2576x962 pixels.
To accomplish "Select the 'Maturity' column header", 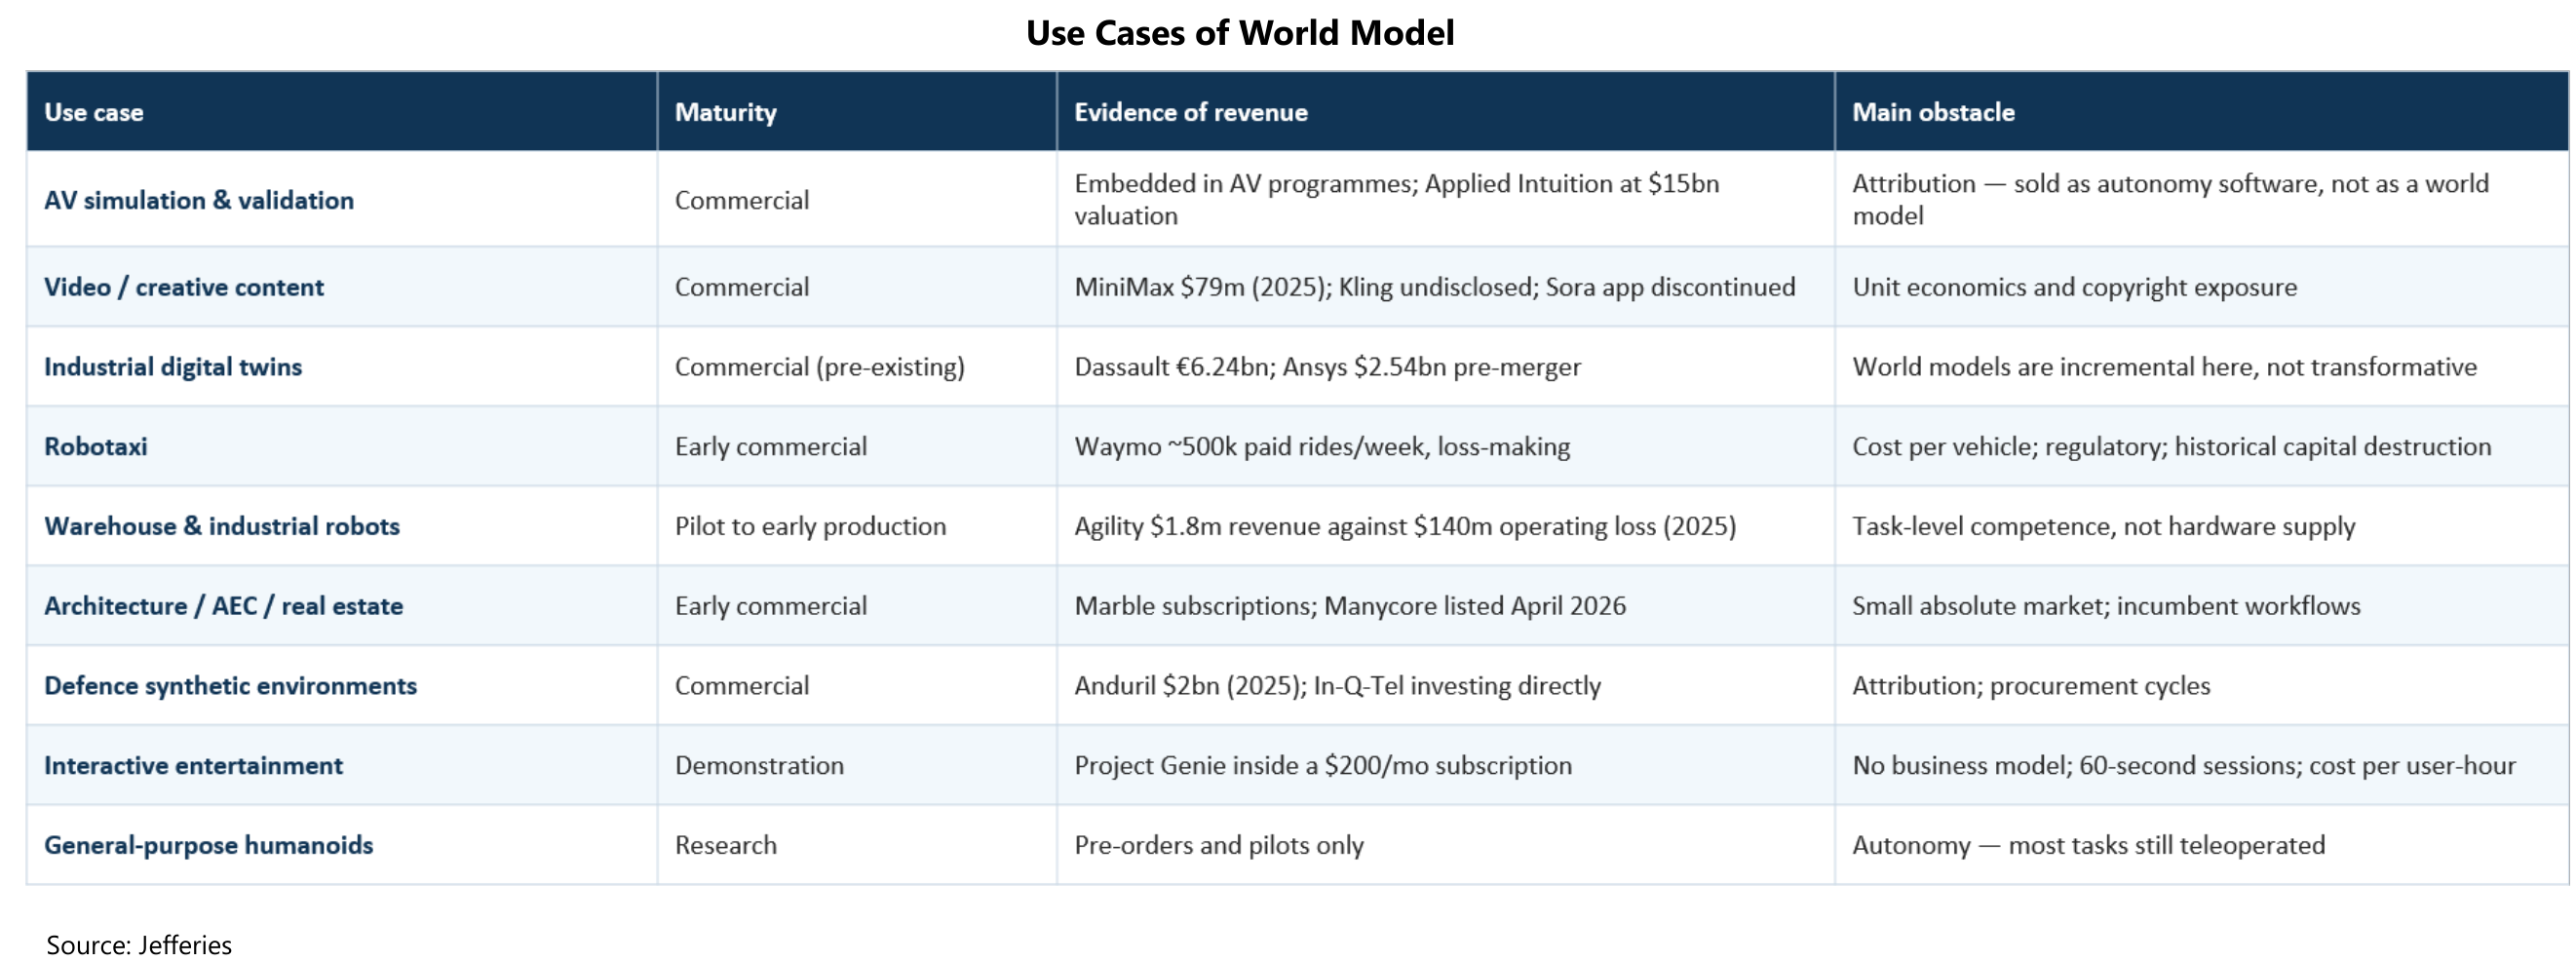I will 726,112.
